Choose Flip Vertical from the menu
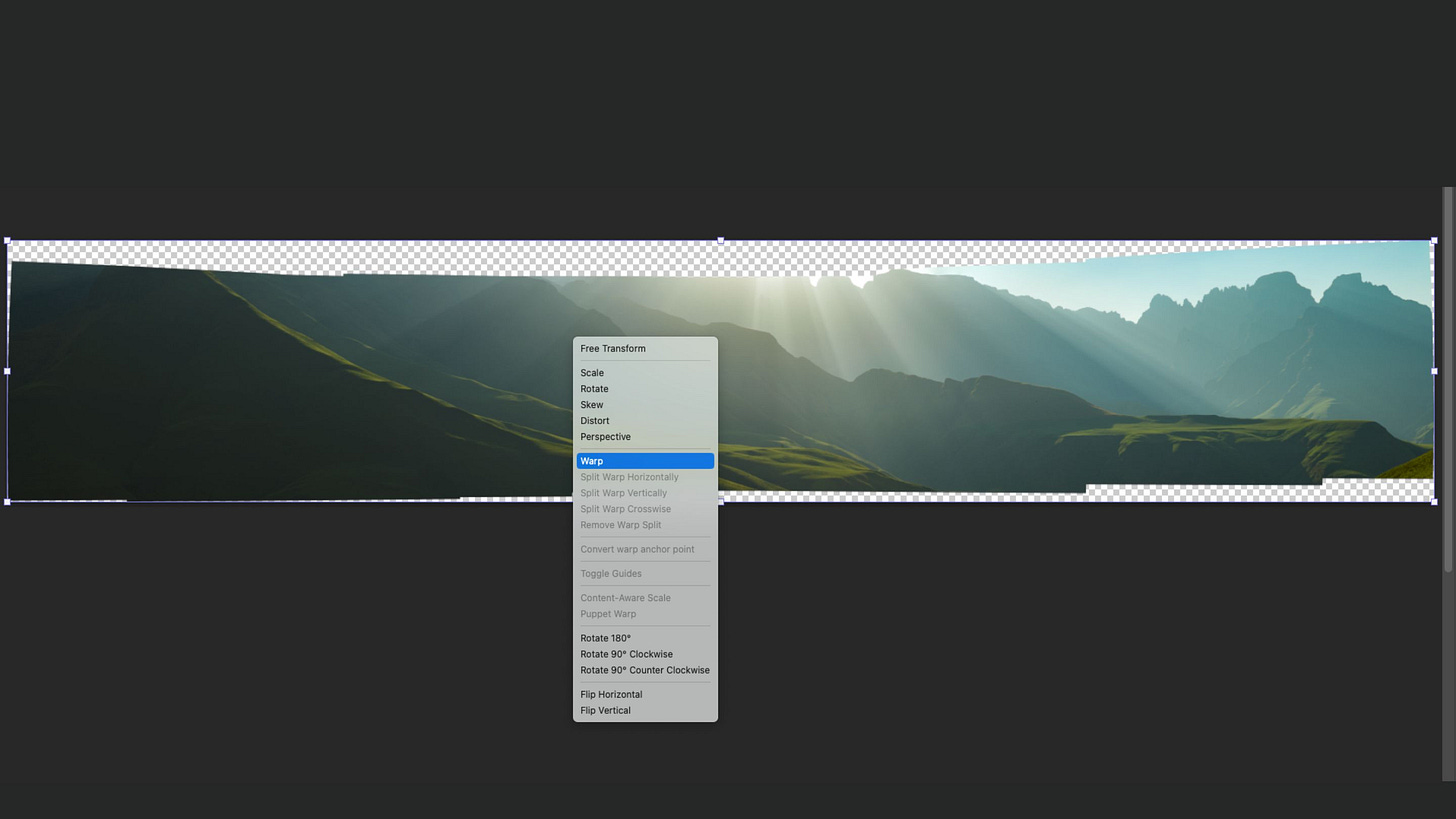 point(645,710)
